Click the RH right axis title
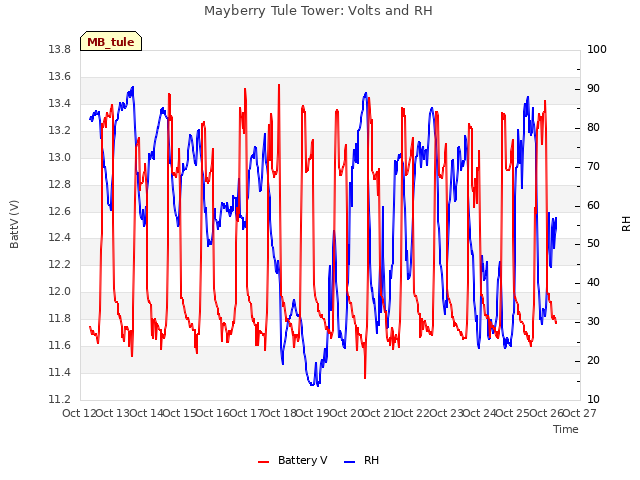The image size is (640, 480). click(x=626, y=224)
